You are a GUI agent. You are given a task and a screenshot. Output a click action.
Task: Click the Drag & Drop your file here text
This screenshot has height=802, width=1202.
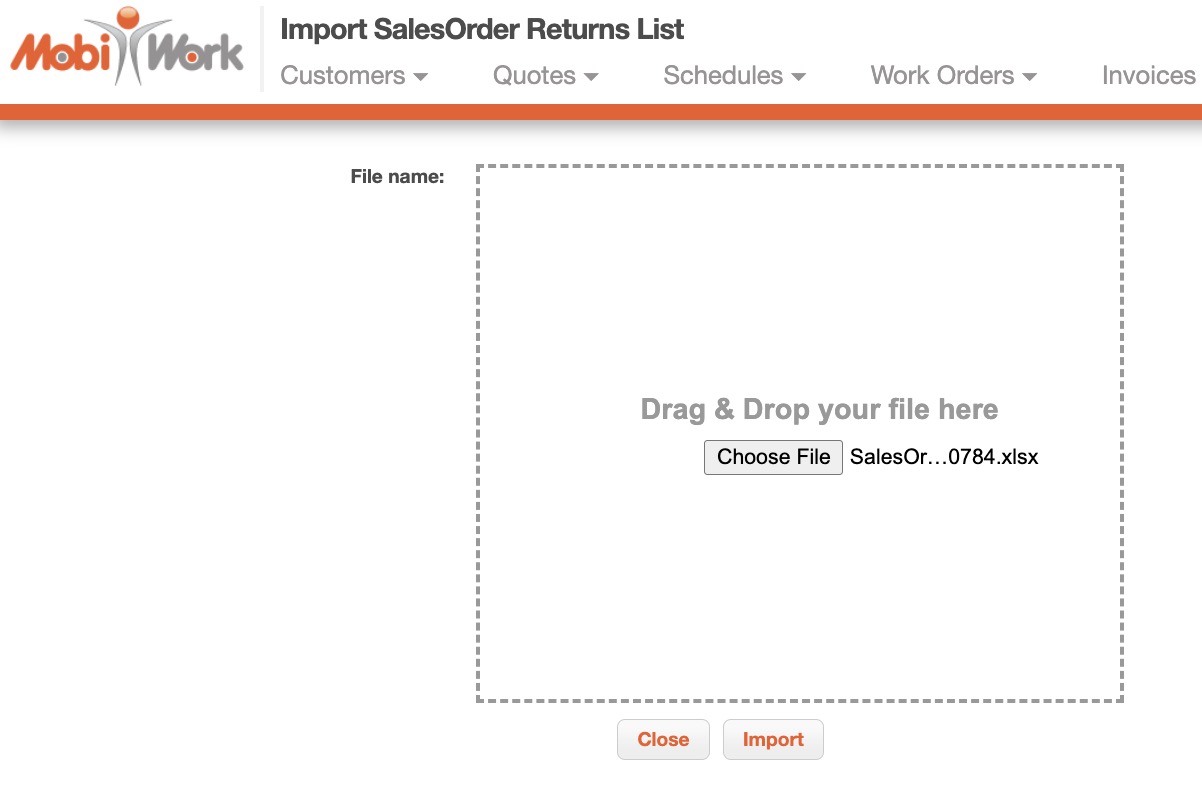click(x=819, y=410)
